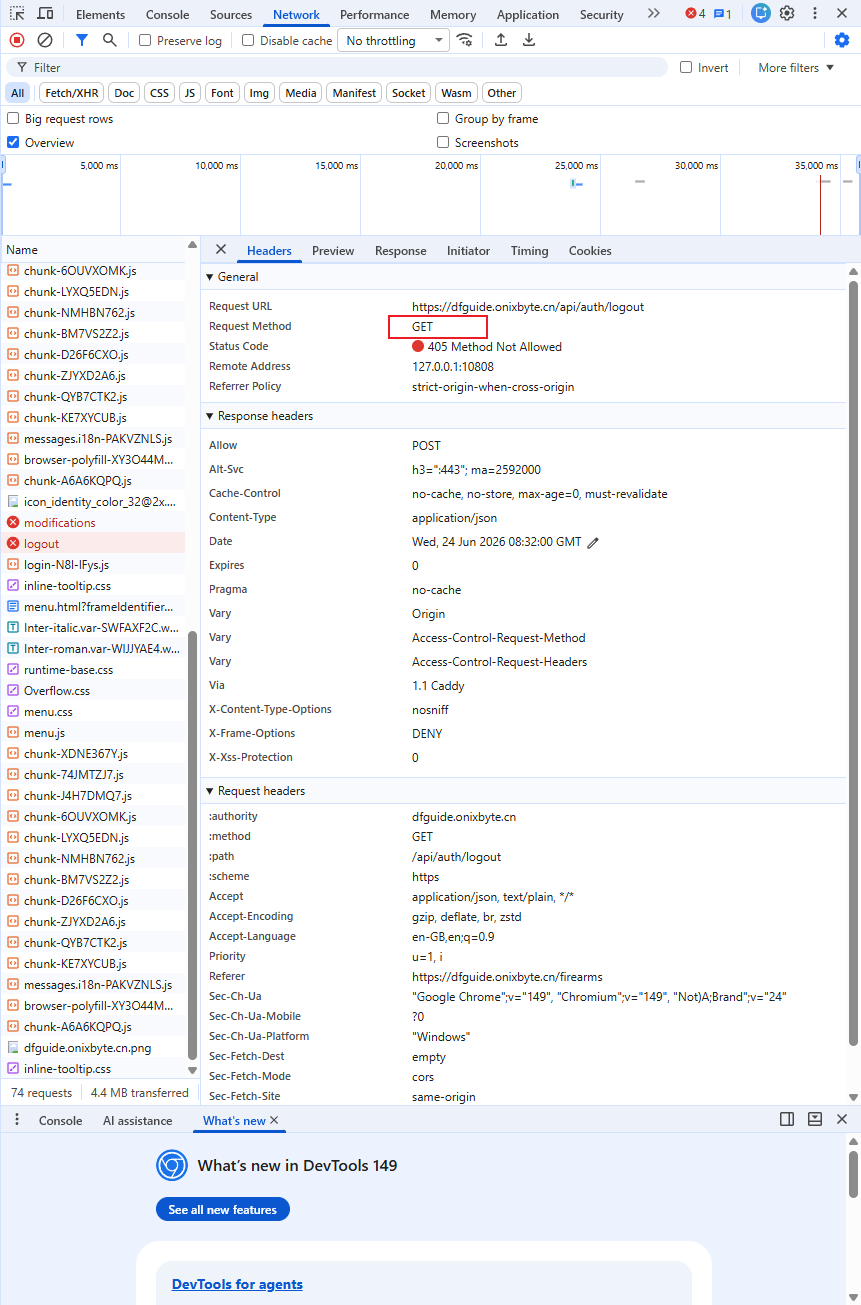Open the Performance panel
This screenshot has height=1305, width=861.
374,14
